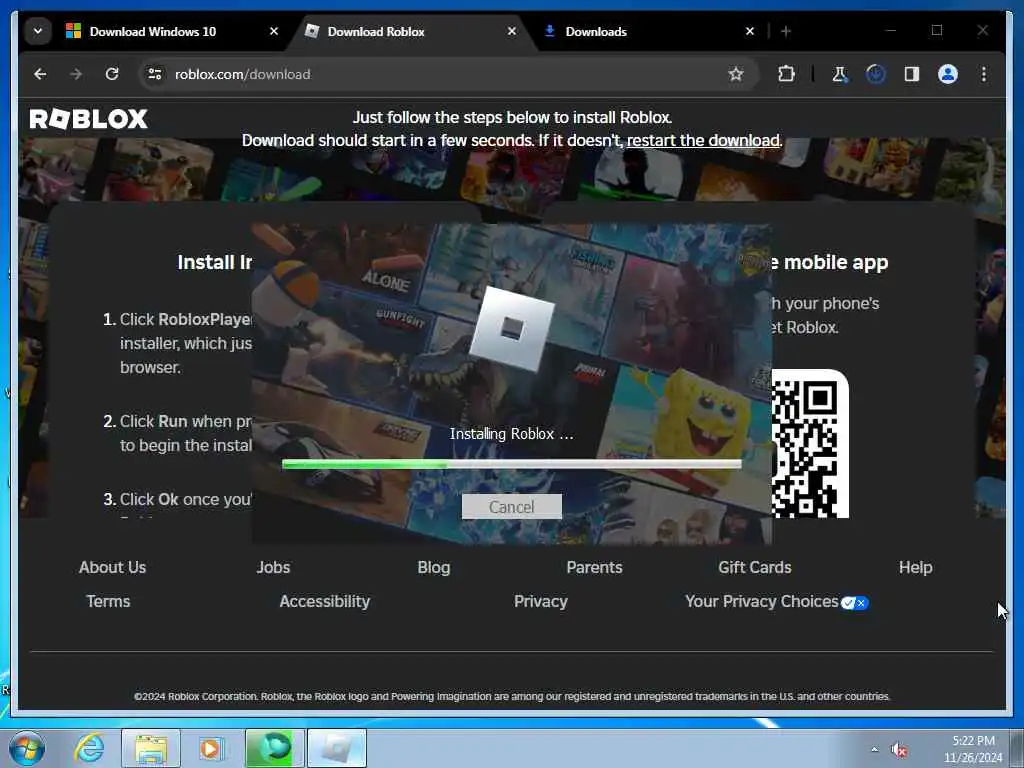Show hidden system tray icons
This screenshot has width=1024, height=768.
tap(874, 750)
